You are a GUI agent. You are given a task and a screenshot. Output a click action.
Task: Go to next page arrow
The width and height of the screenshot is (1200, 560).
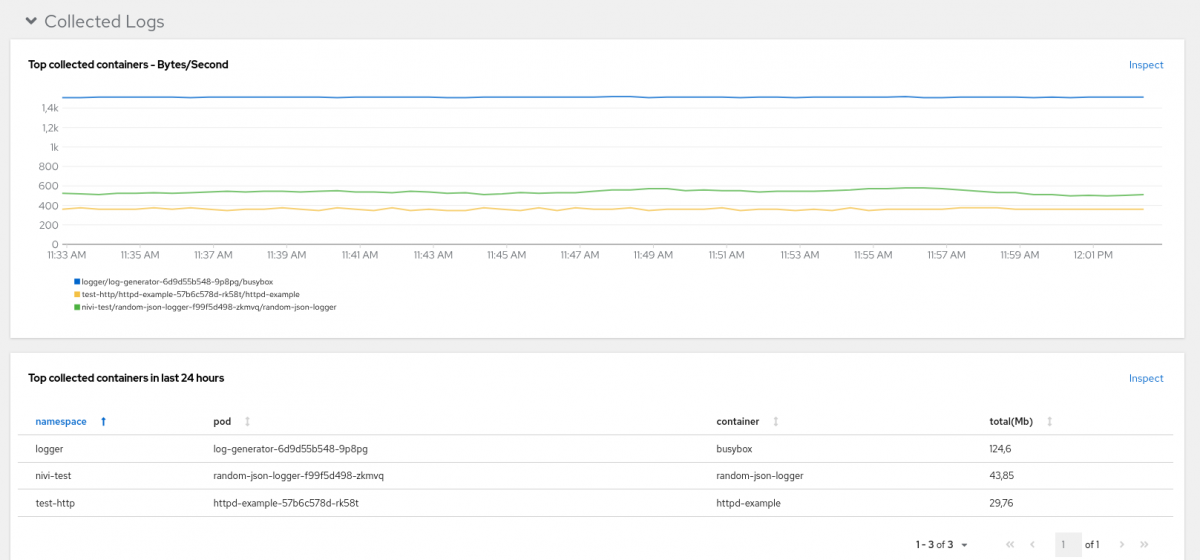tap(1121, 545)
